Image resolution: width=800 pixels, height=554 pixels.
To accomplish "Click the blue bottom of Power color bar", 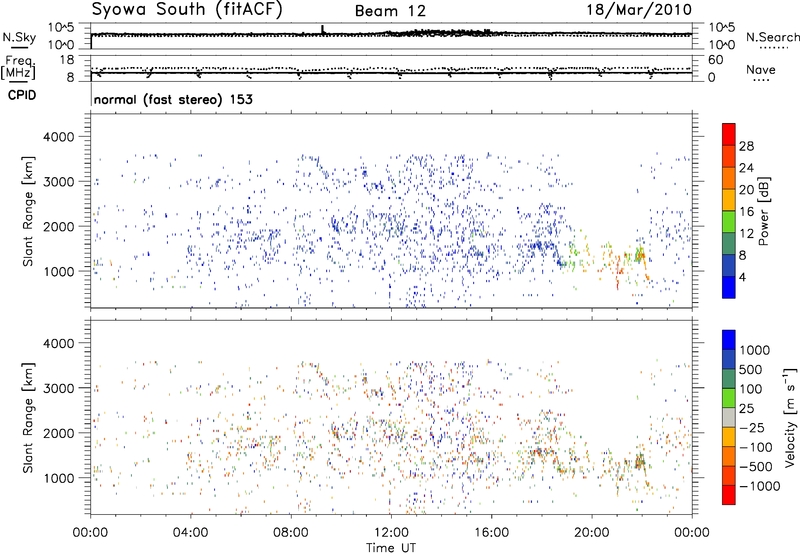I will [x=729, y=287].
